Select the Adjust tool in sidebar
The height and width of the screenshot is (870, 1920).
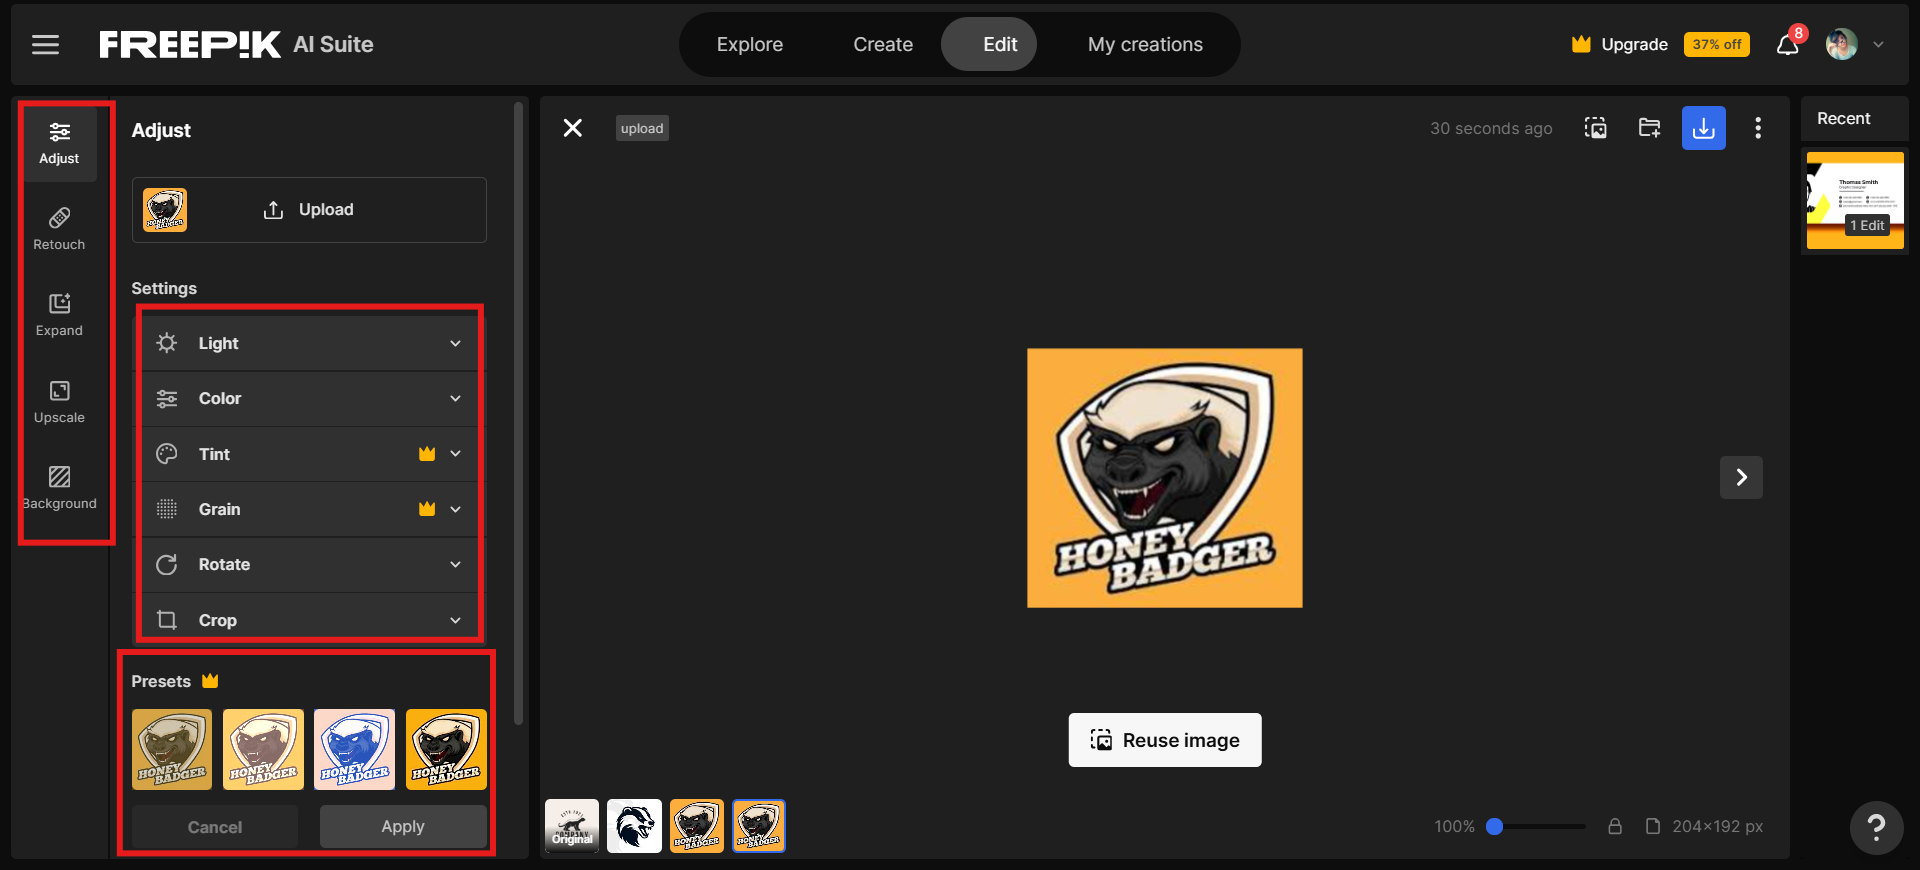click(x=59, y=144)
